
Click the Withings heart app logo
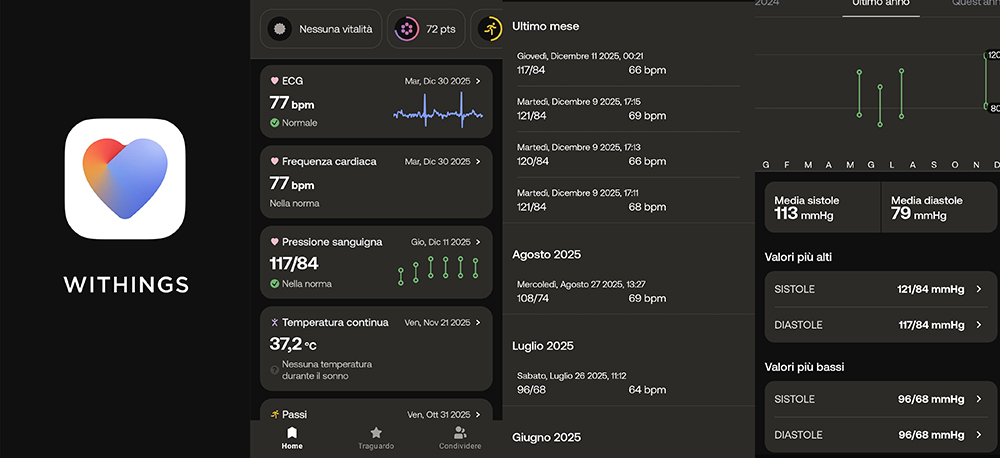[x=125, y=178]
